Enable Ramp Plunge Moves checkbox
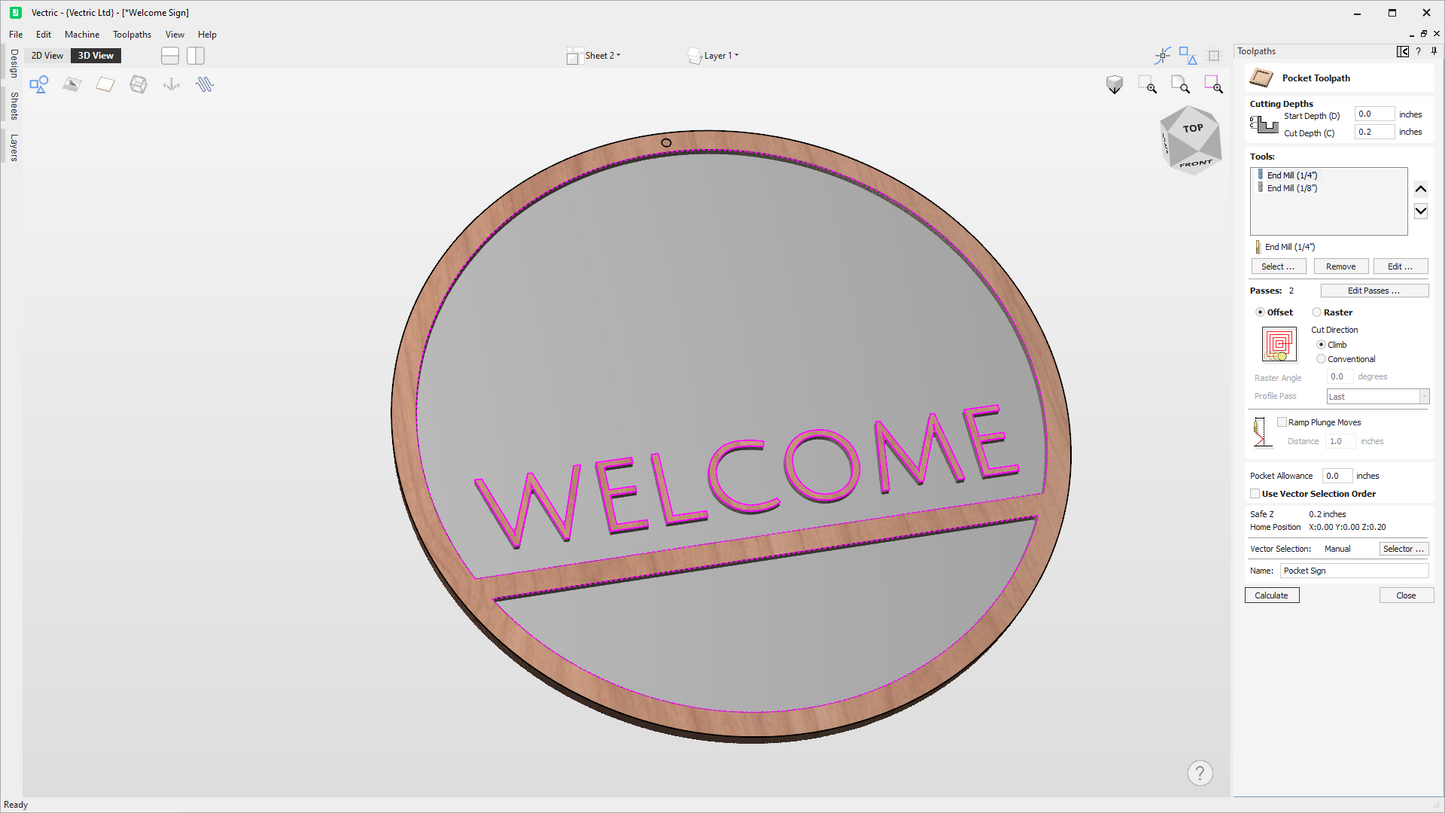 [1282, 421]
